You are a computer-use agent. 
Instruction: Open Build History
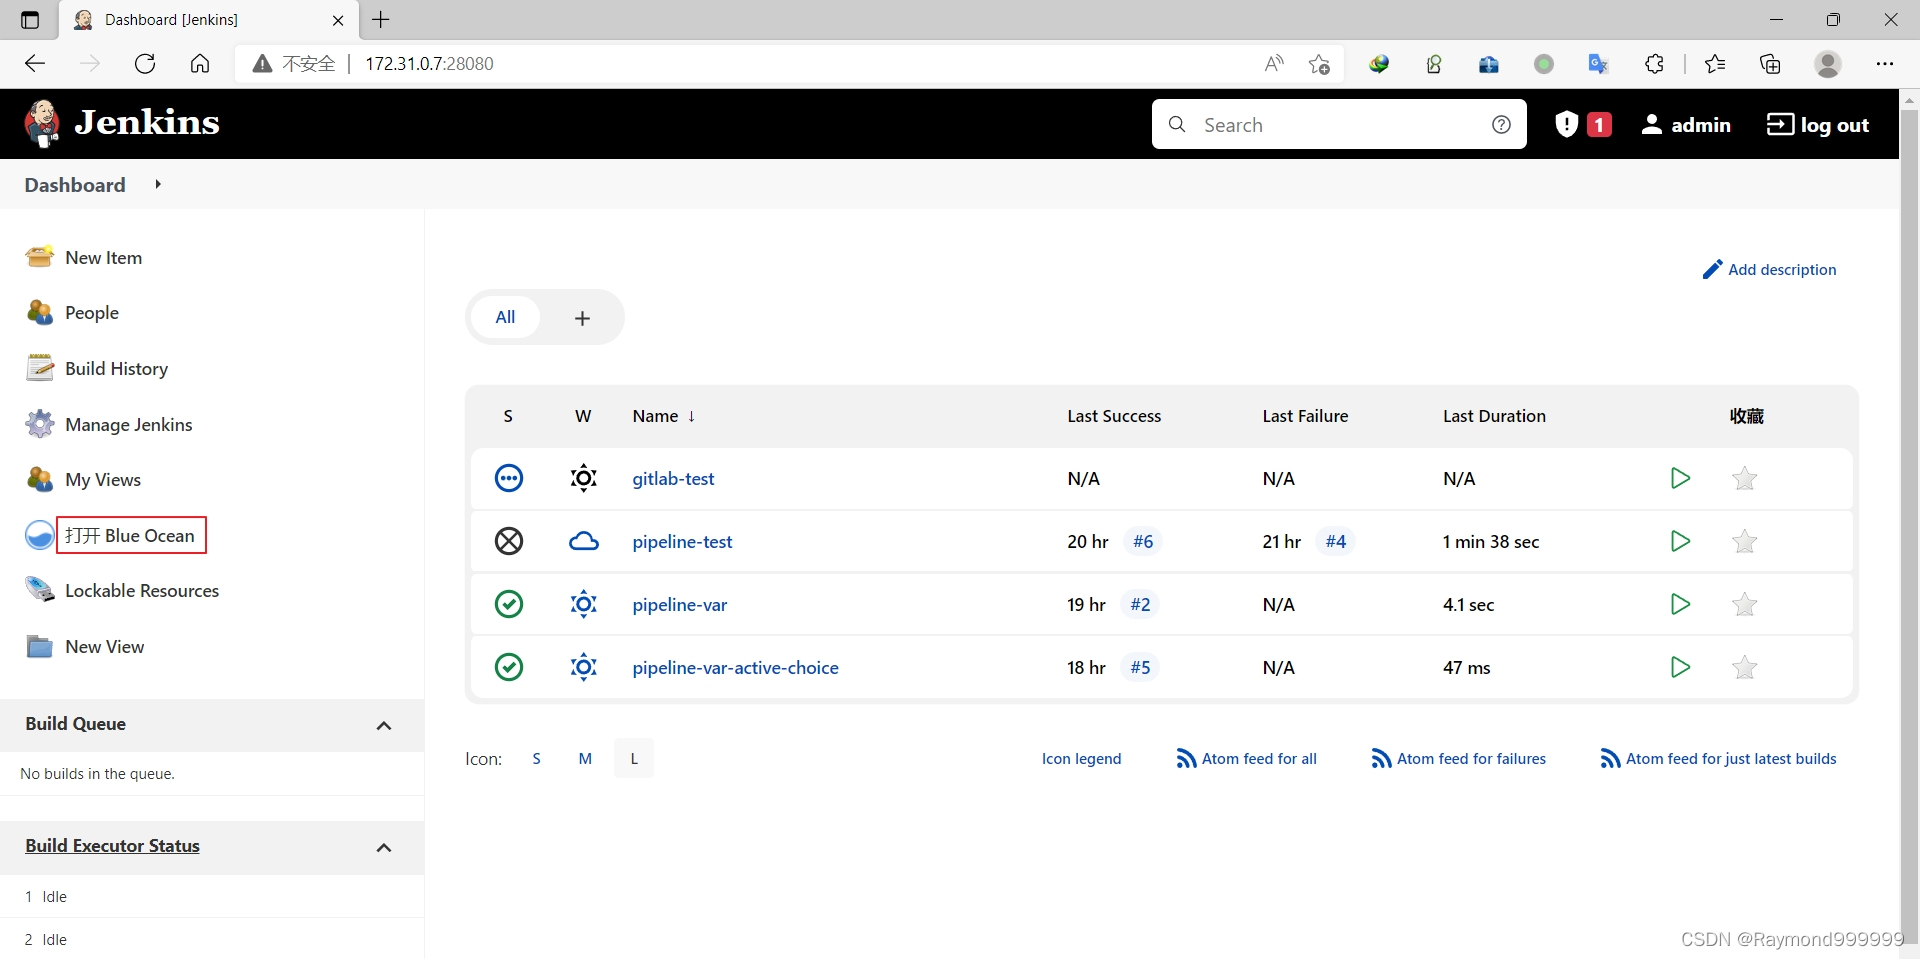[x=97, y=368]
